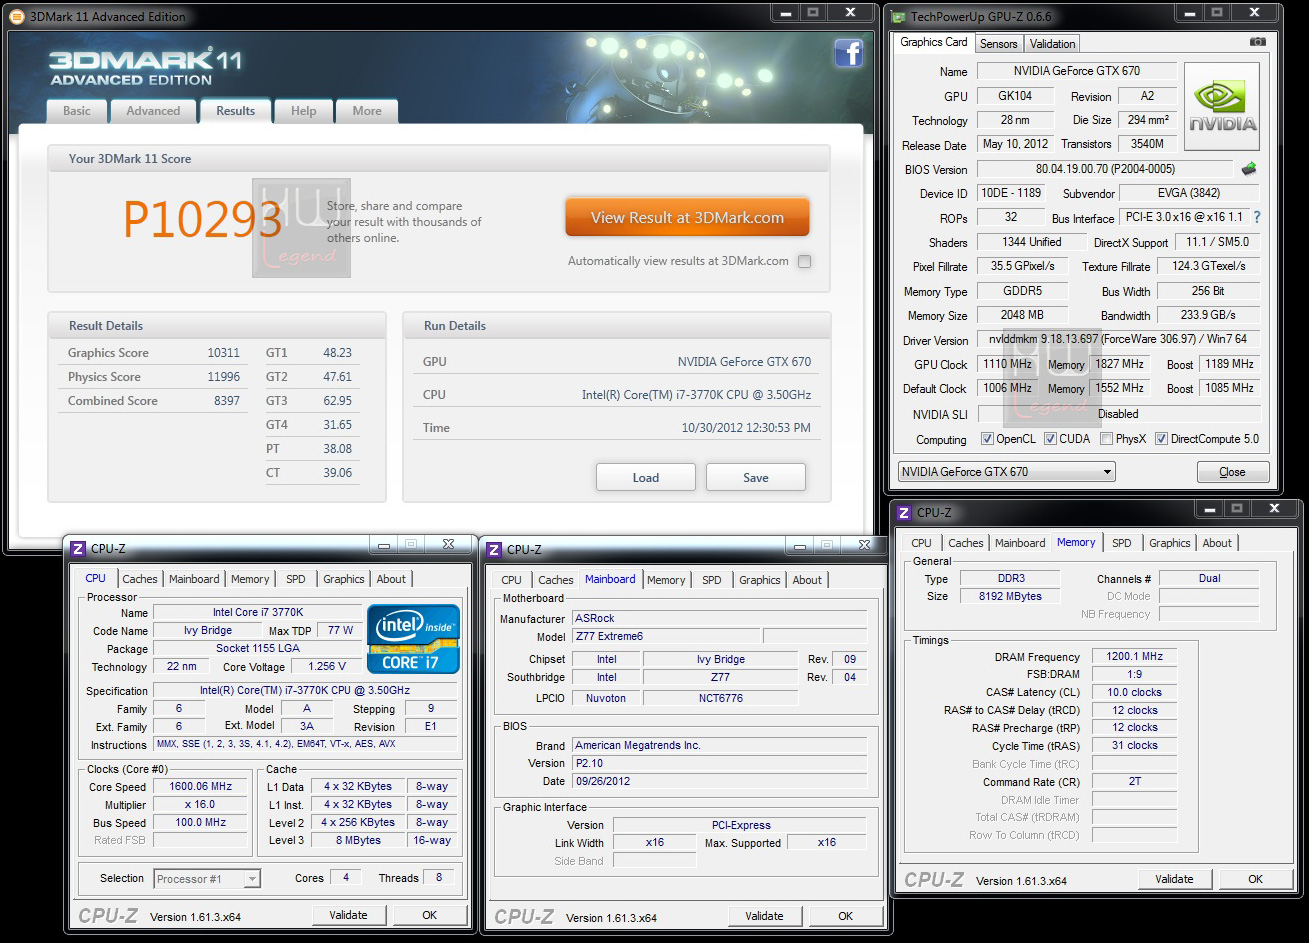Viewport: 1309px width, 943px height.
Task: Select the Graphics Card tab in GPU-Z
Action: pyautogui.click(x=934, y=42)
